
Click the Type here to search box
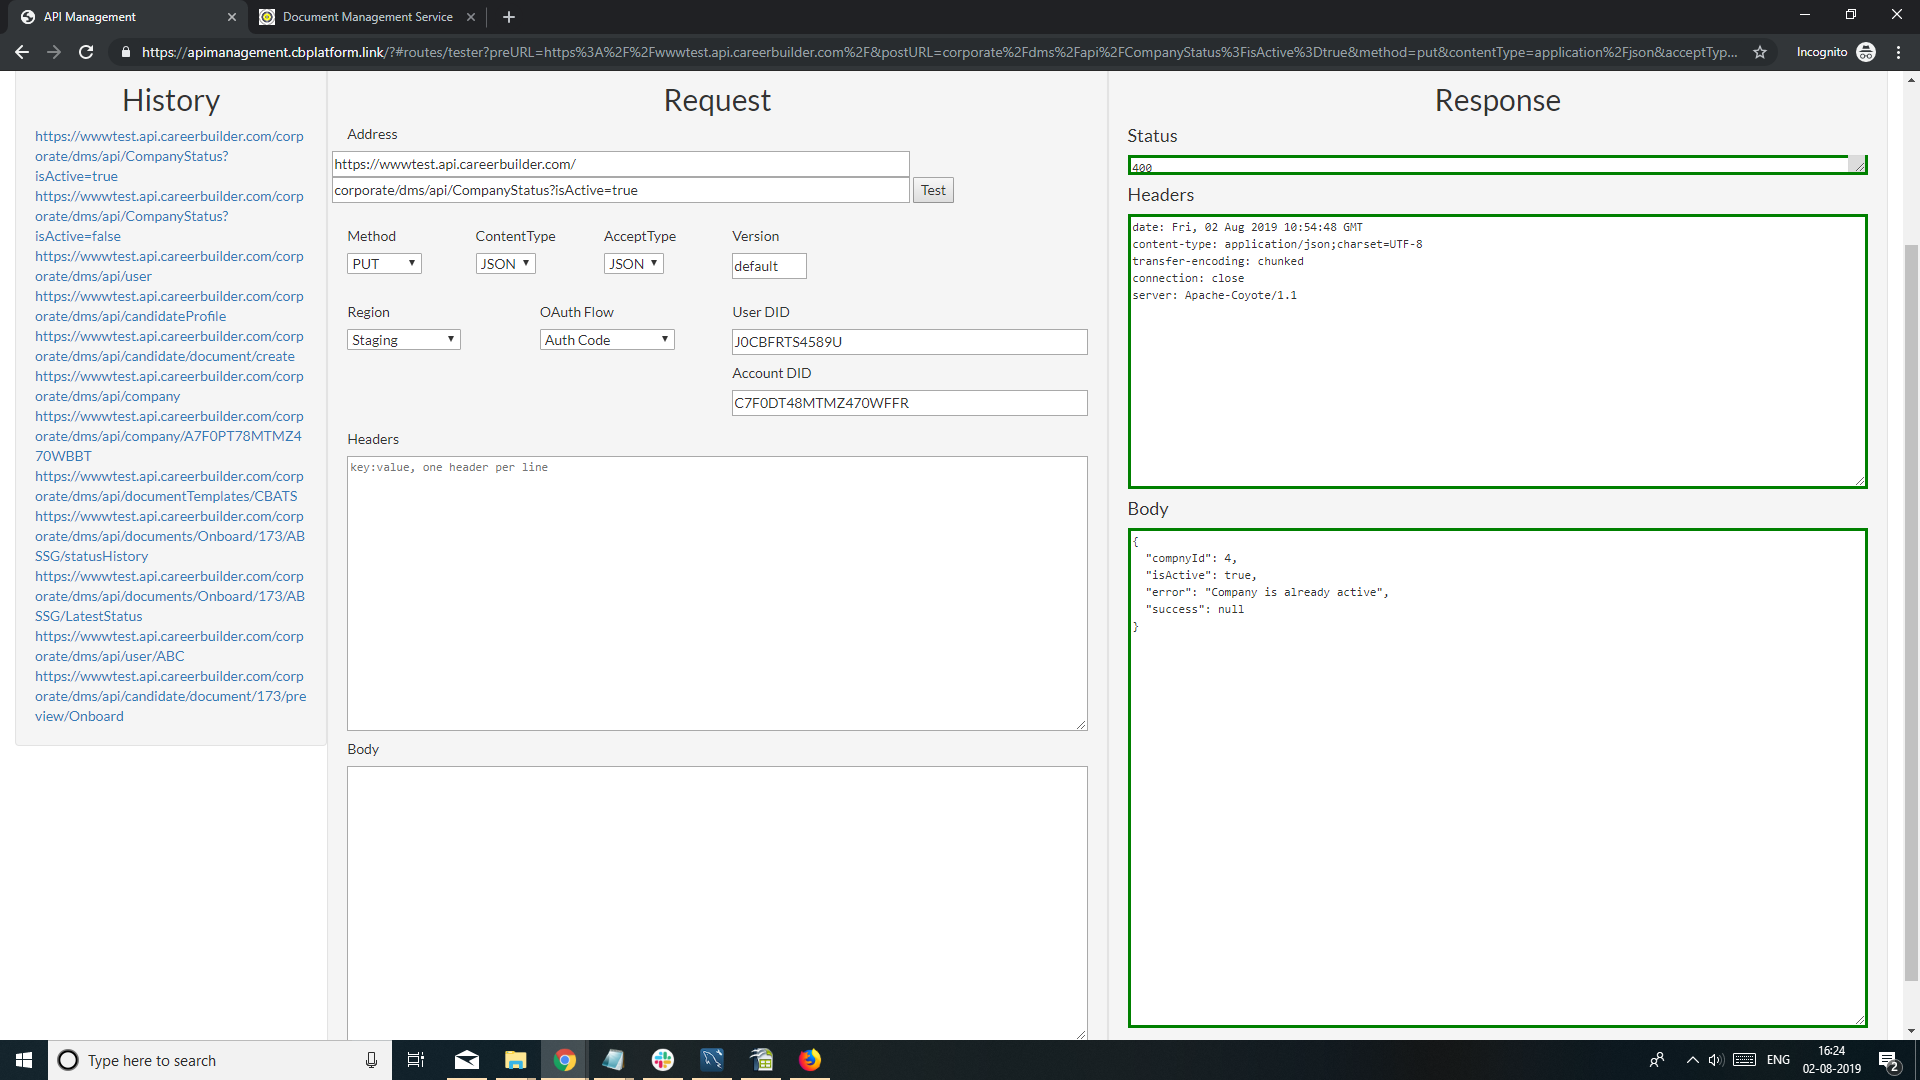pos(220,1060)
